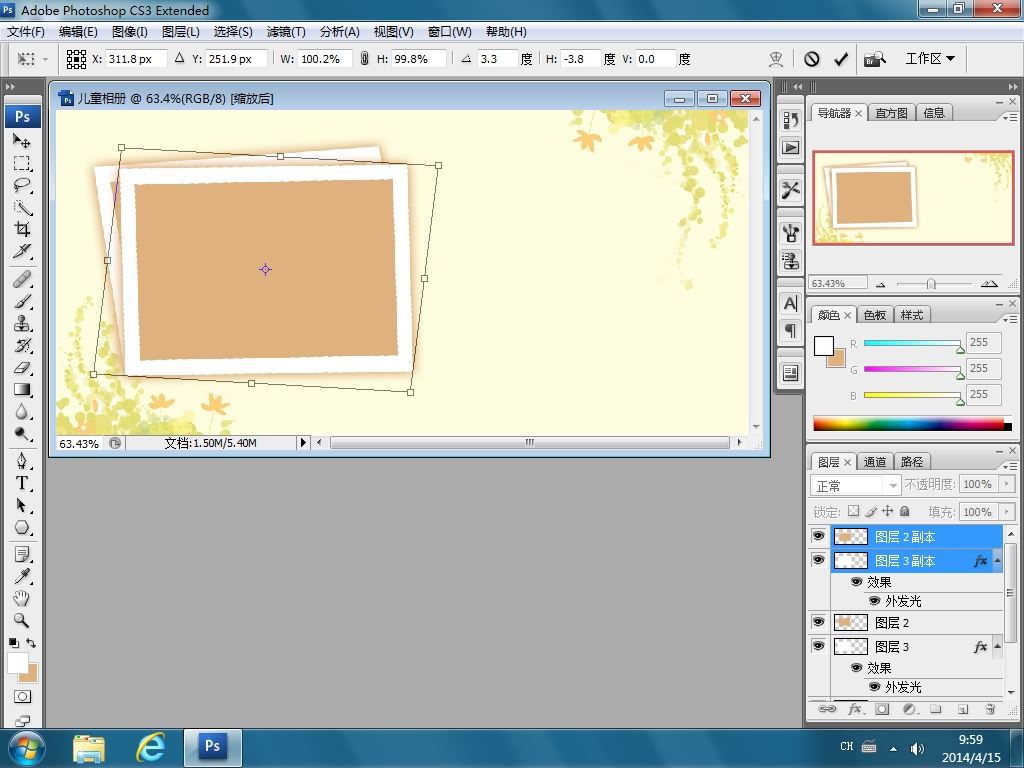
Task: Hide the 图层 2 副本 layer
Action: pos(818,537)
